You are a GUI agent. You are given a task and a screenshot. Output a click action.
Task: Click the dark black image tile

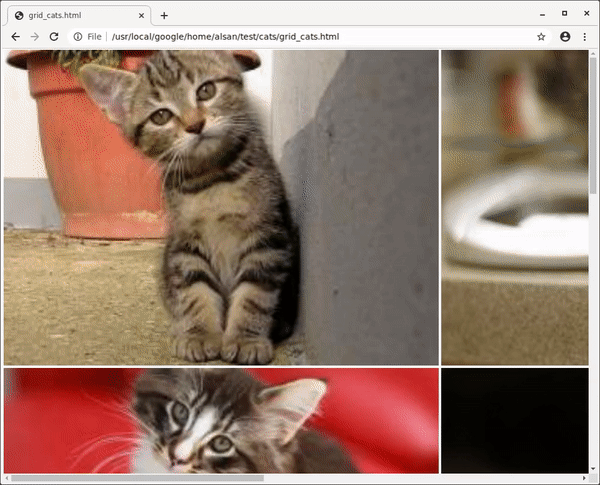pyautogui.click(x=515, y=421)
